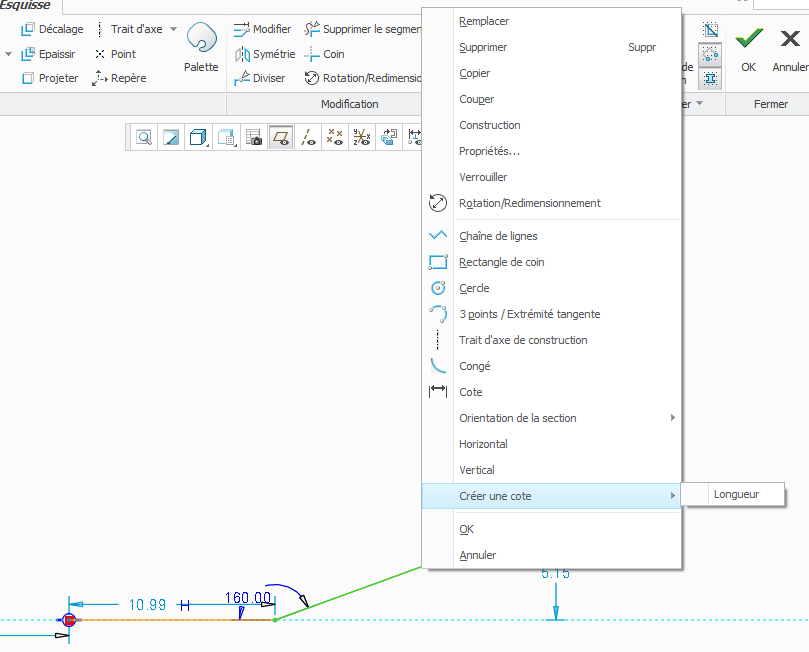
Task: Select the Diviser divide tool
Action: tap(260, 78)
